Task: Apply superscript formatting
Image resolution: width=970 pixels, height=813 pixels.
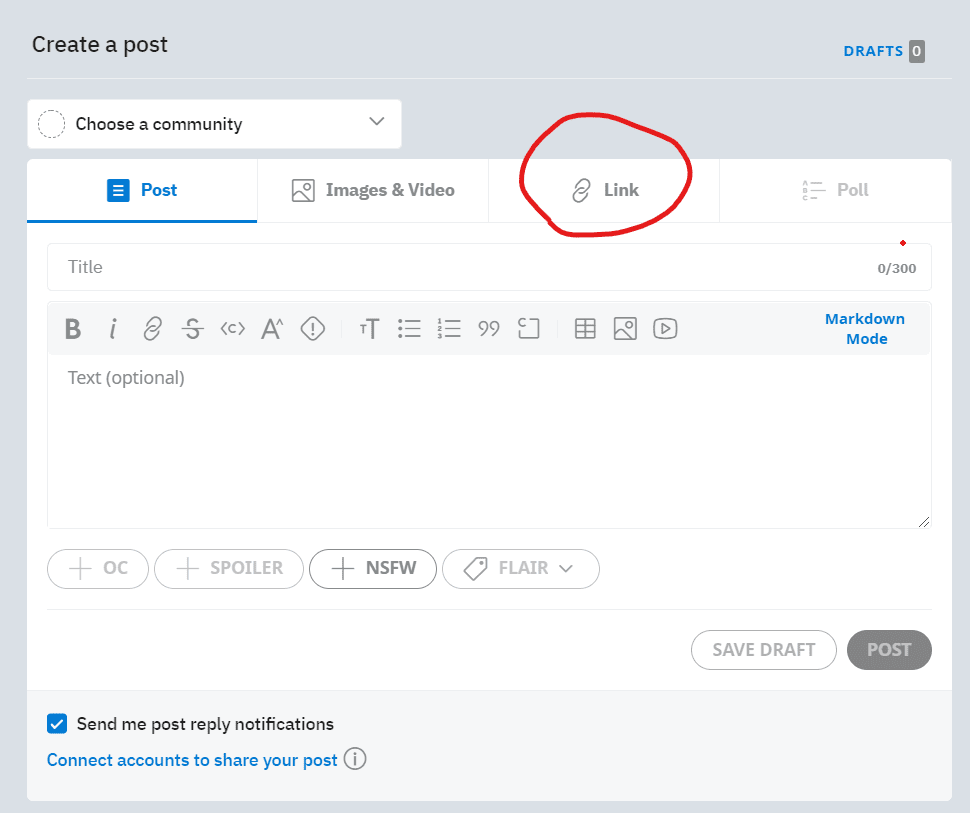Action: [x=272, y=329]
